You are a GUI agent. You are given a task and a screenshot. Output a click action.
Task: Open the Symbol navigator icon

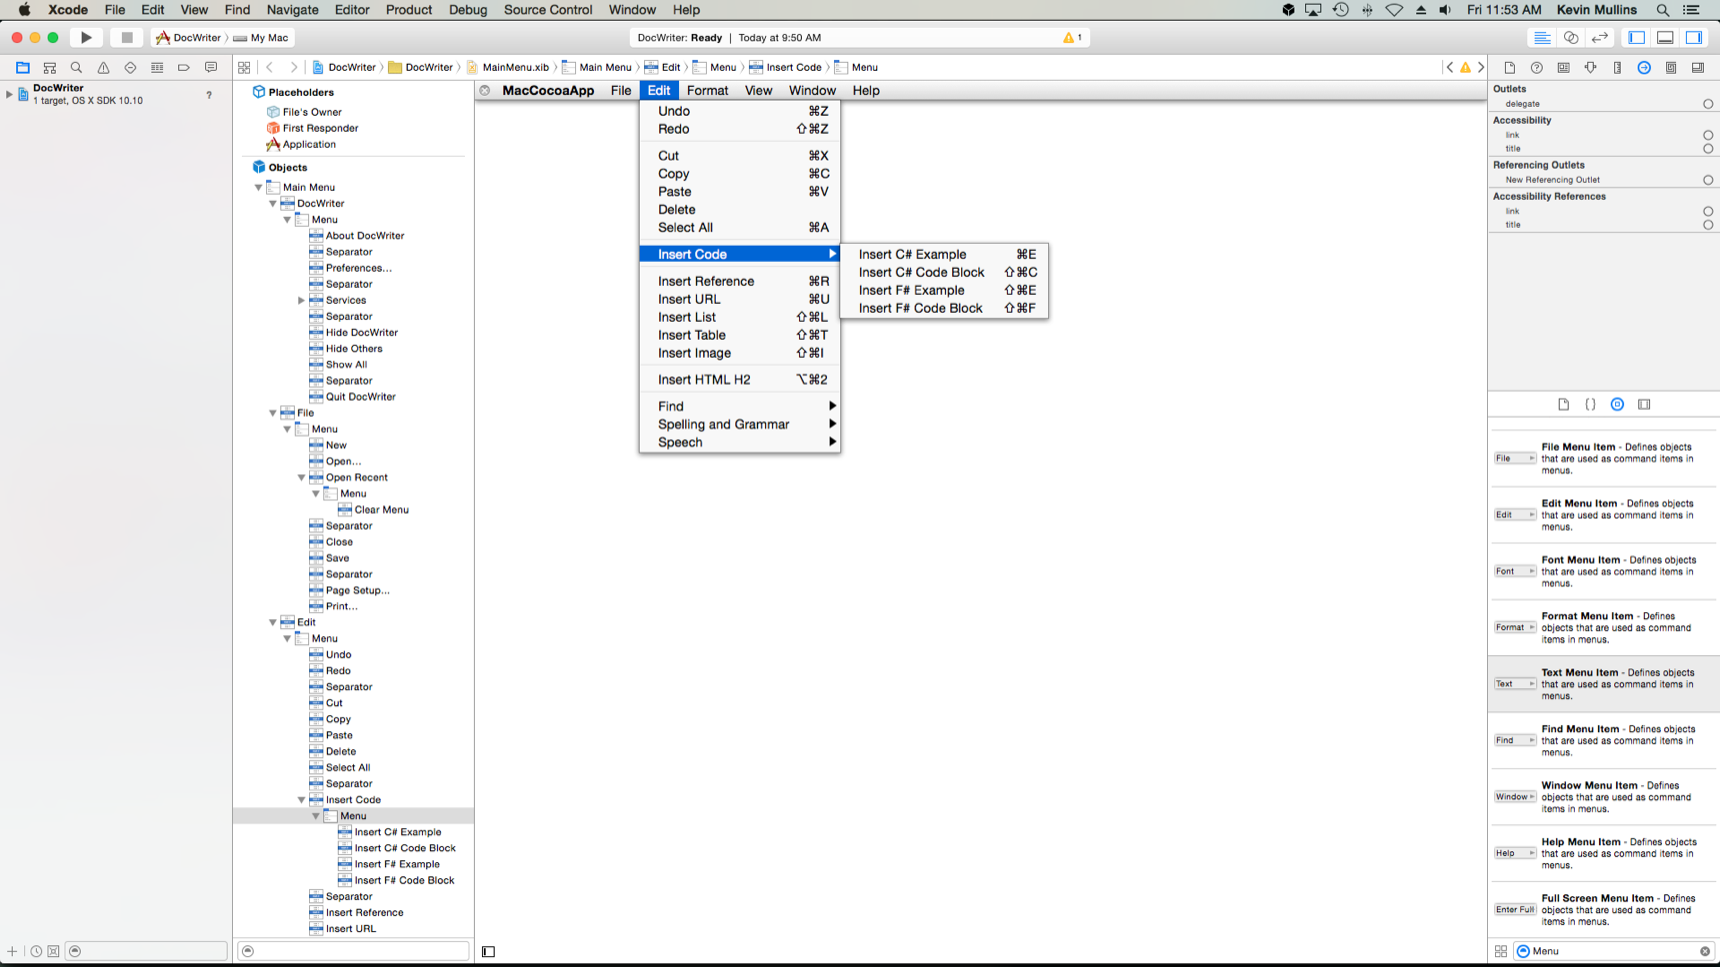[x=49, y=67]
